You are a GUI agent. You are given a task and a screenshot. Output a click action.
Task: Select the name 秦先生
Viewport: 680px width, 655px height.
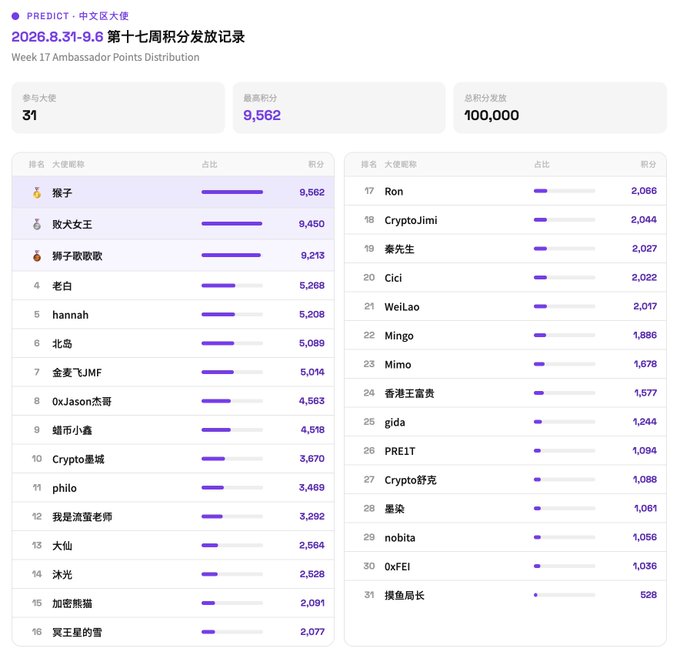[x=399, y=249]
